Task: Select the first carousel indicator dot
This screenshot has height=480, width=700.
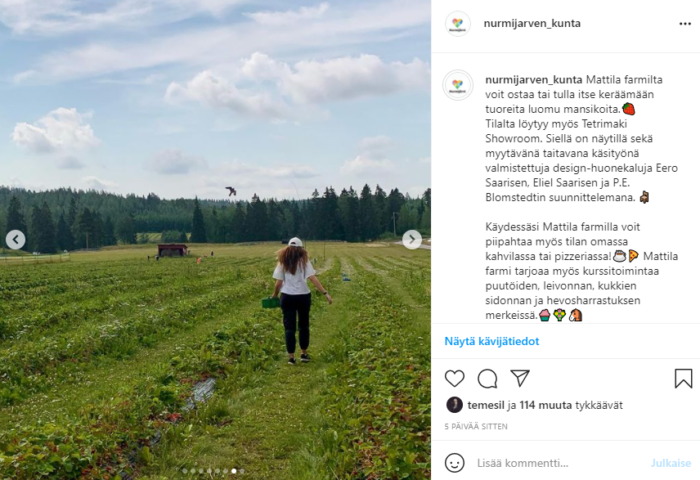Action: tap(185, 471)
